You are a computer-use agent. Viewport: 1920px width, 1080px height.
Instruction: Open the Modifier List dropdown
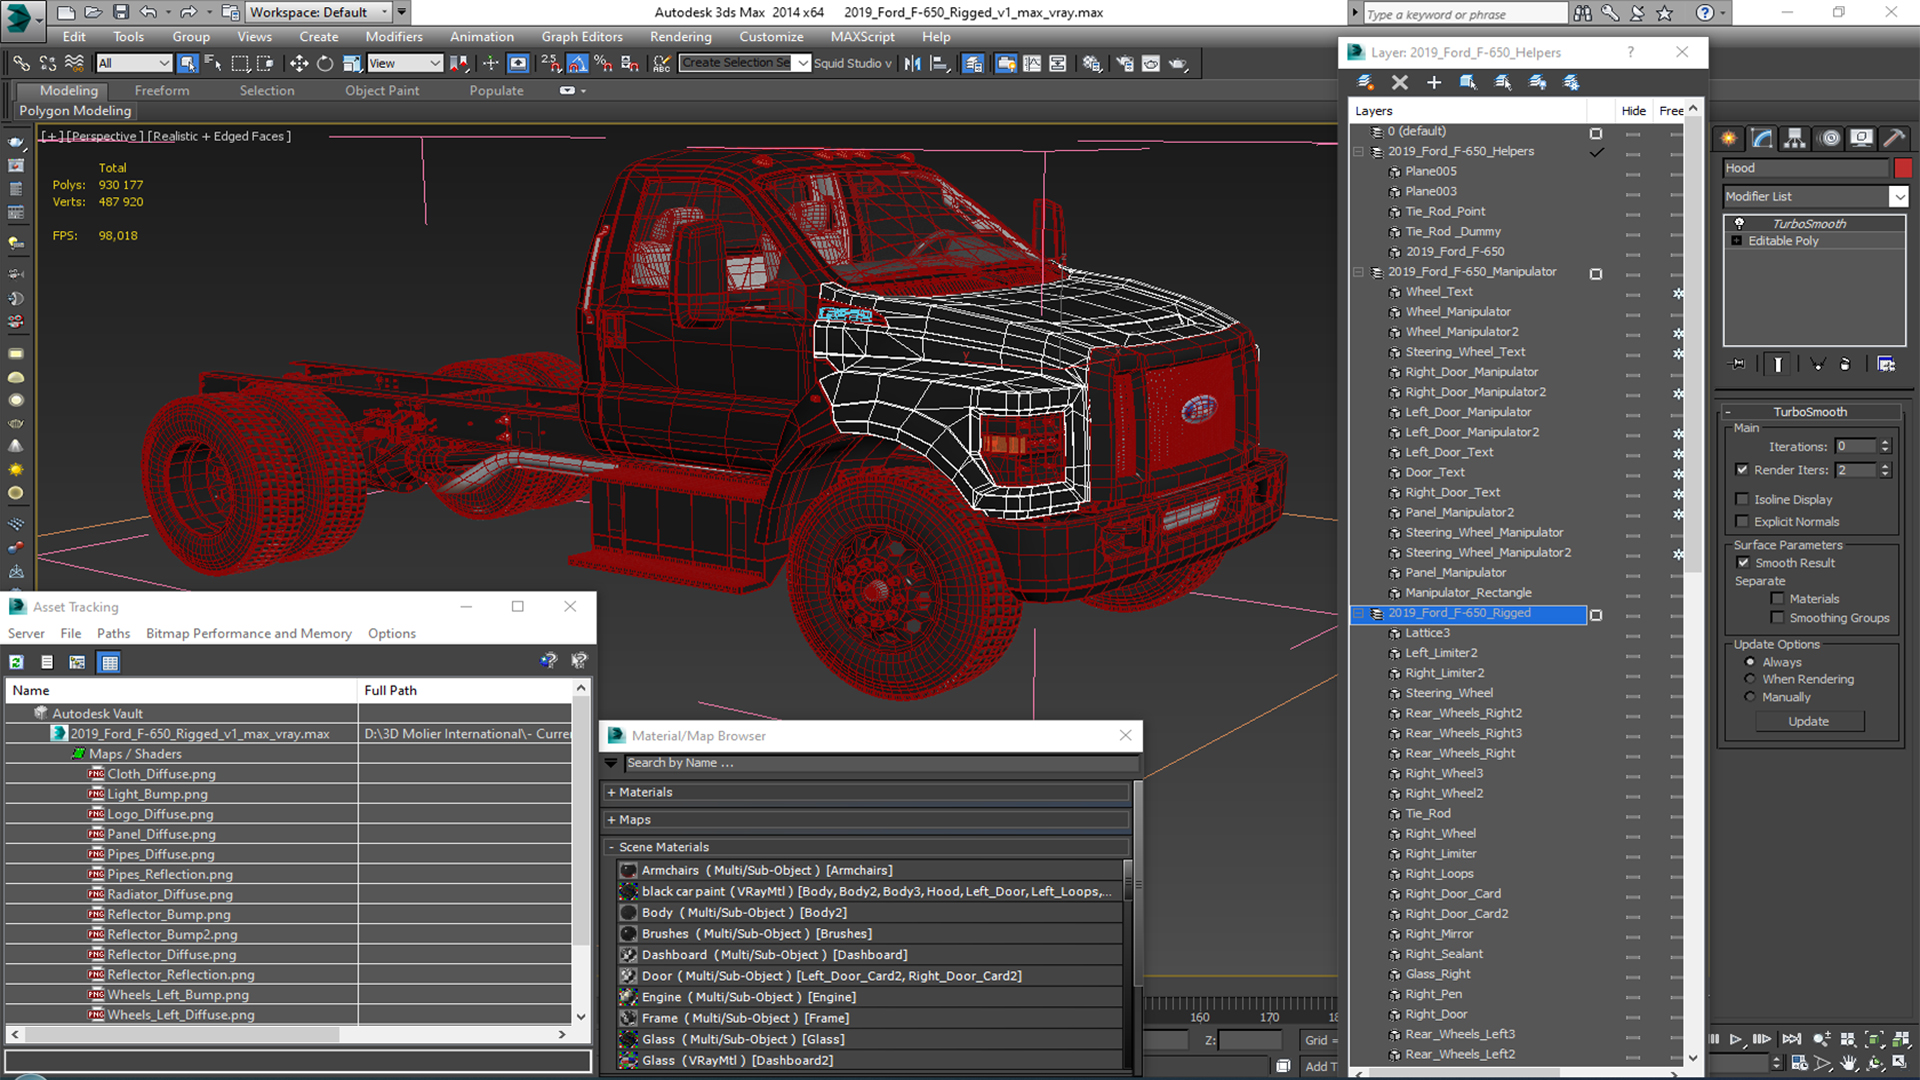(1898, 197)
